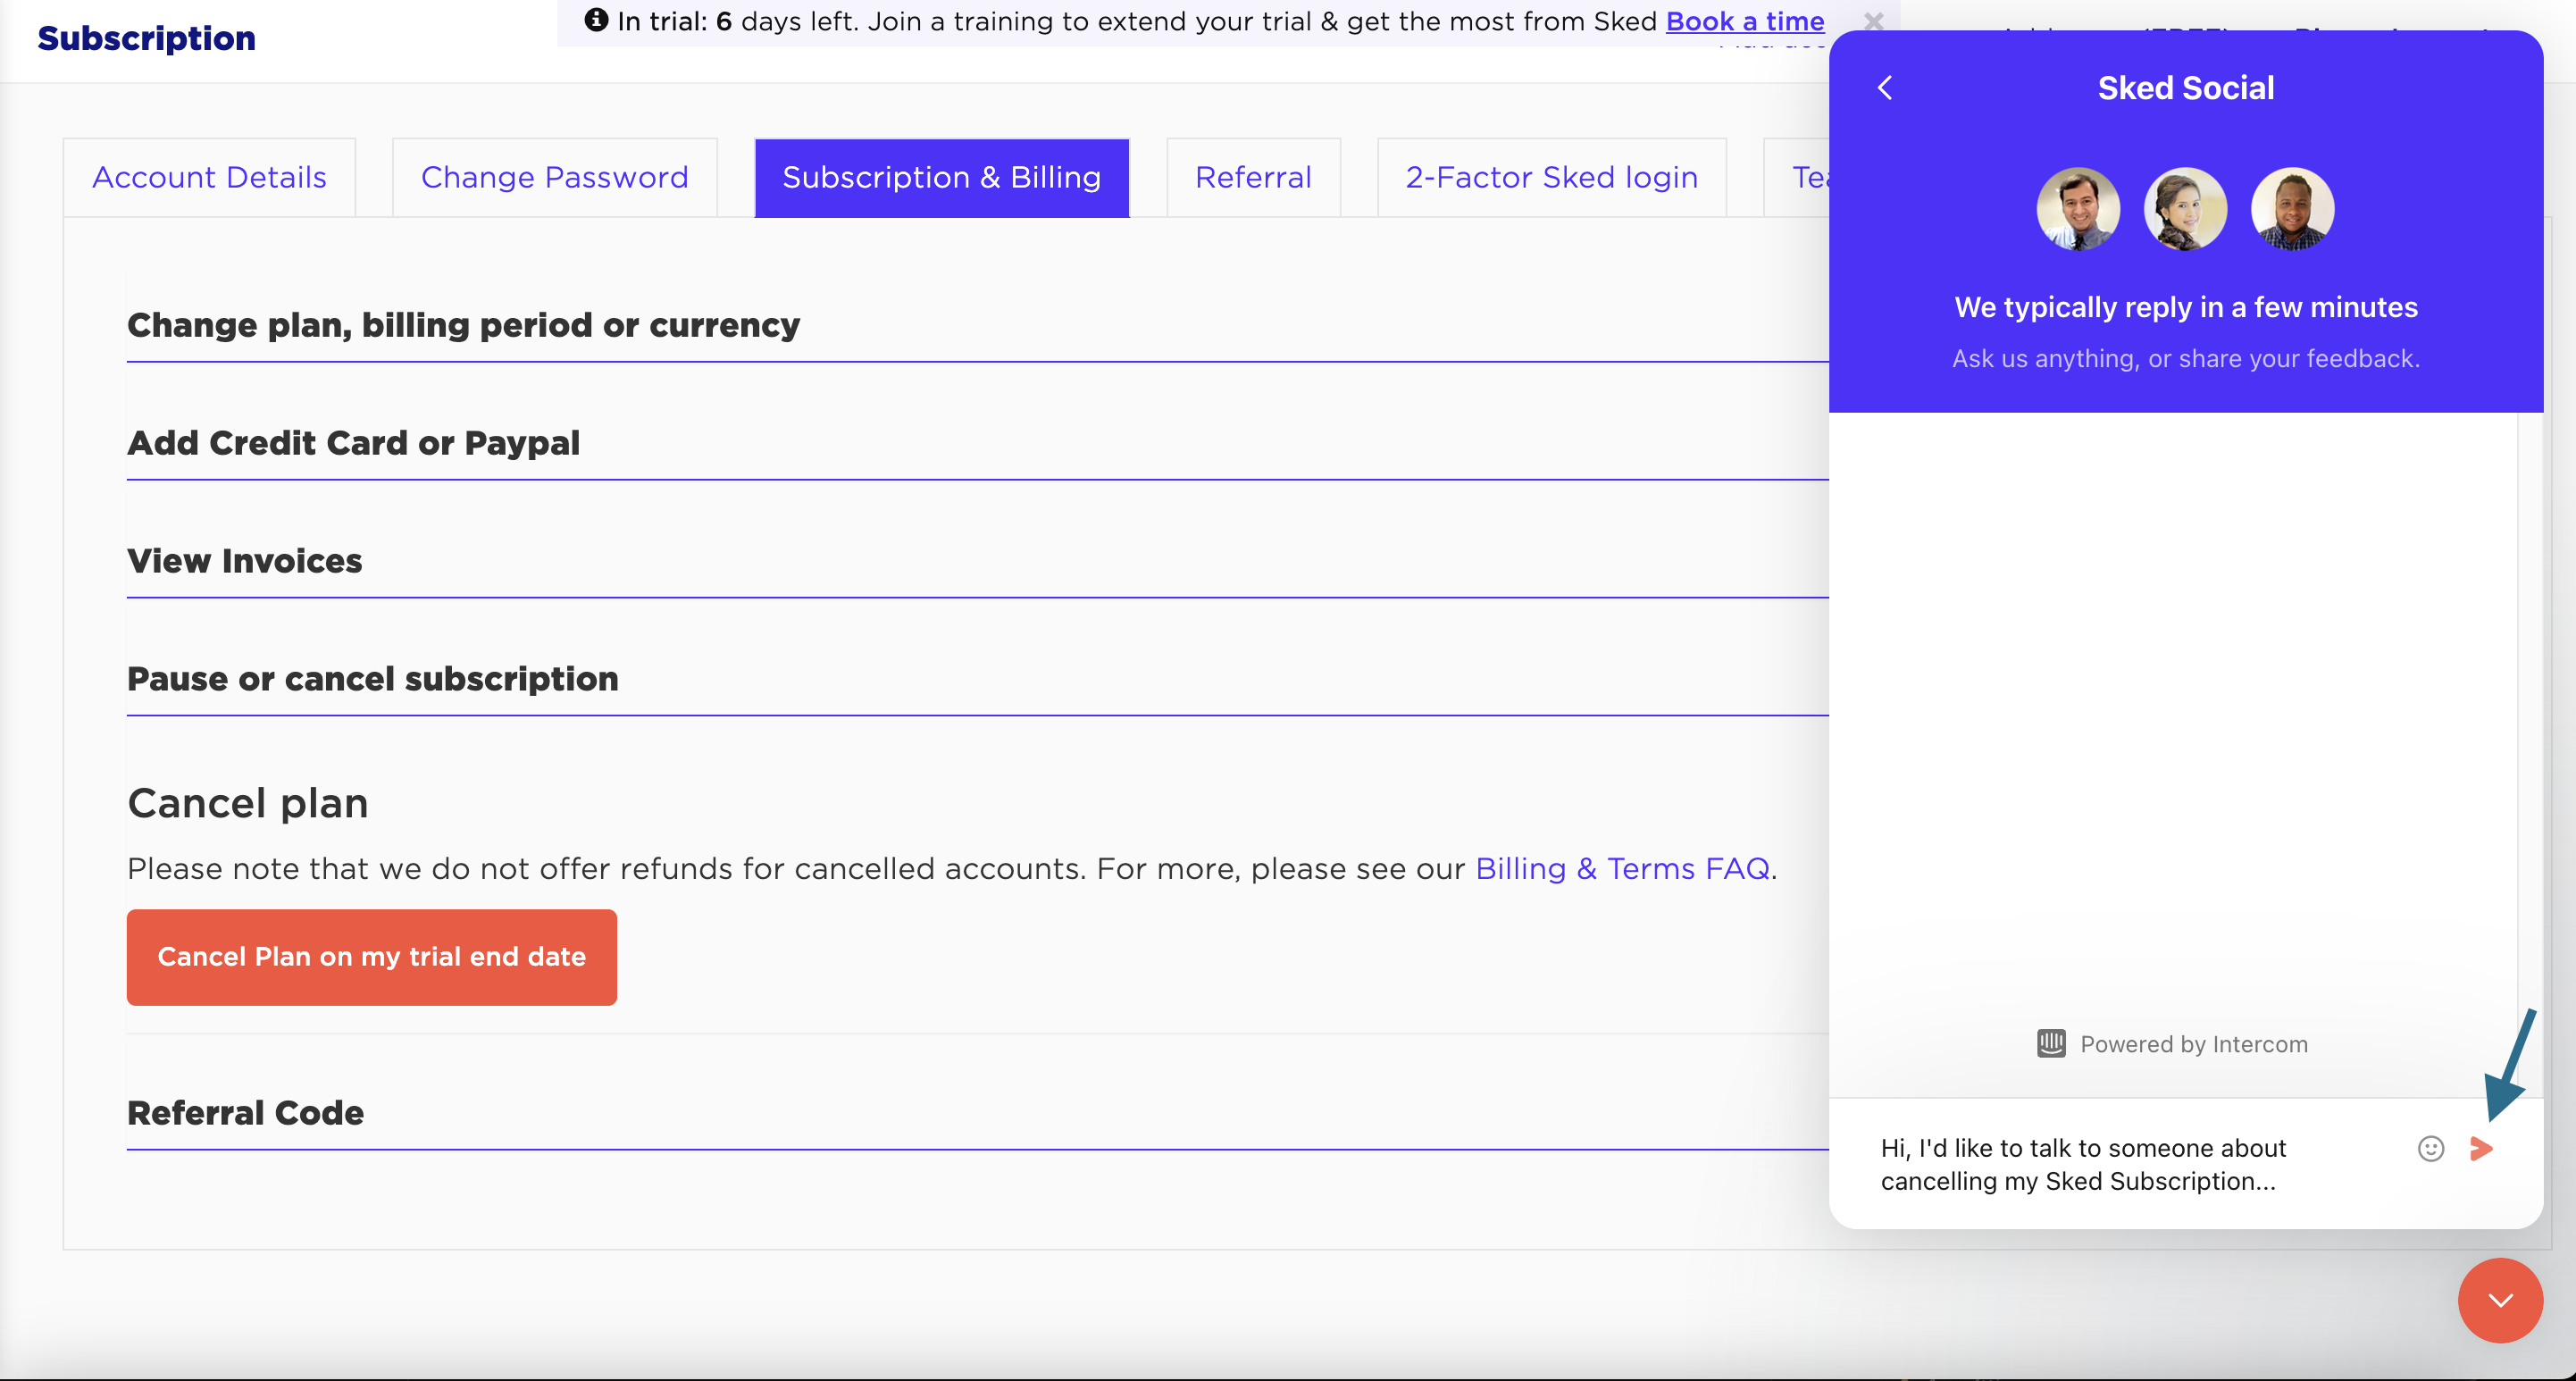Open the Billing & Terms FAQ link
Image resolution: width=2576 pixels, height=1381 pixels.
point(1622,869)
